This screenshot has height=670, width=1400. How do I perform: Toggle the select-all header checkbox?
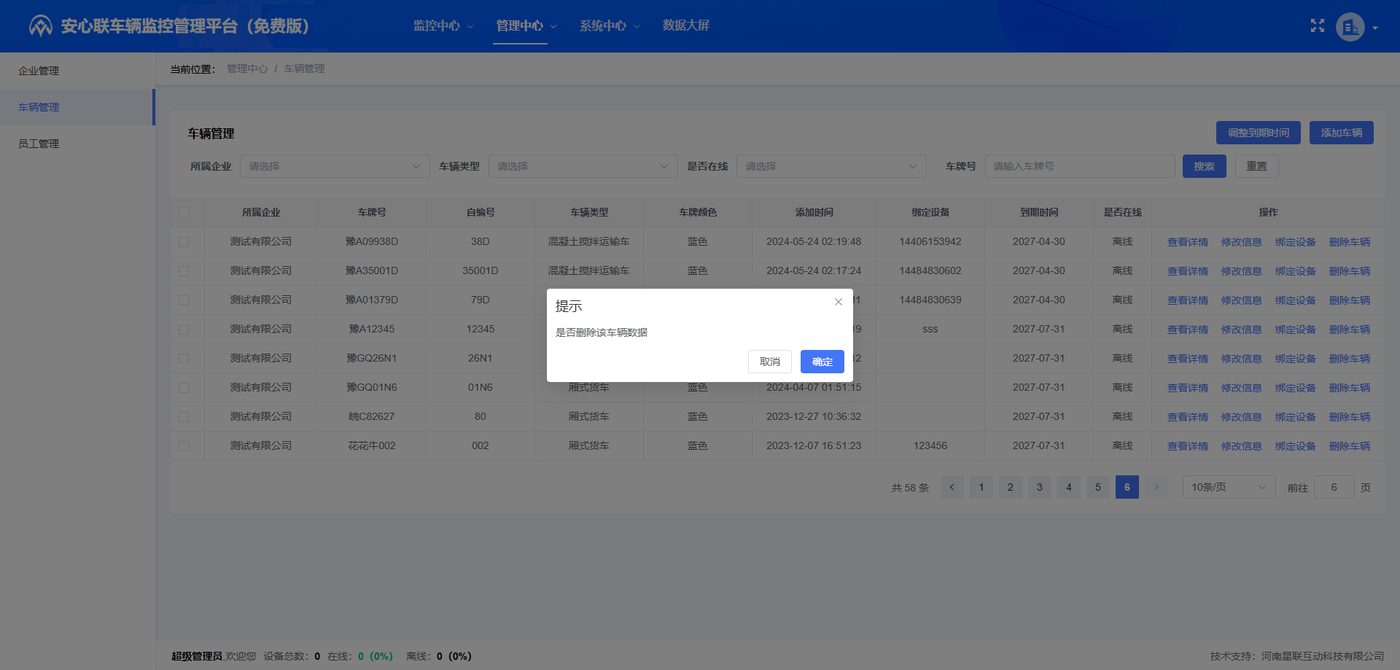pos(183,213)
